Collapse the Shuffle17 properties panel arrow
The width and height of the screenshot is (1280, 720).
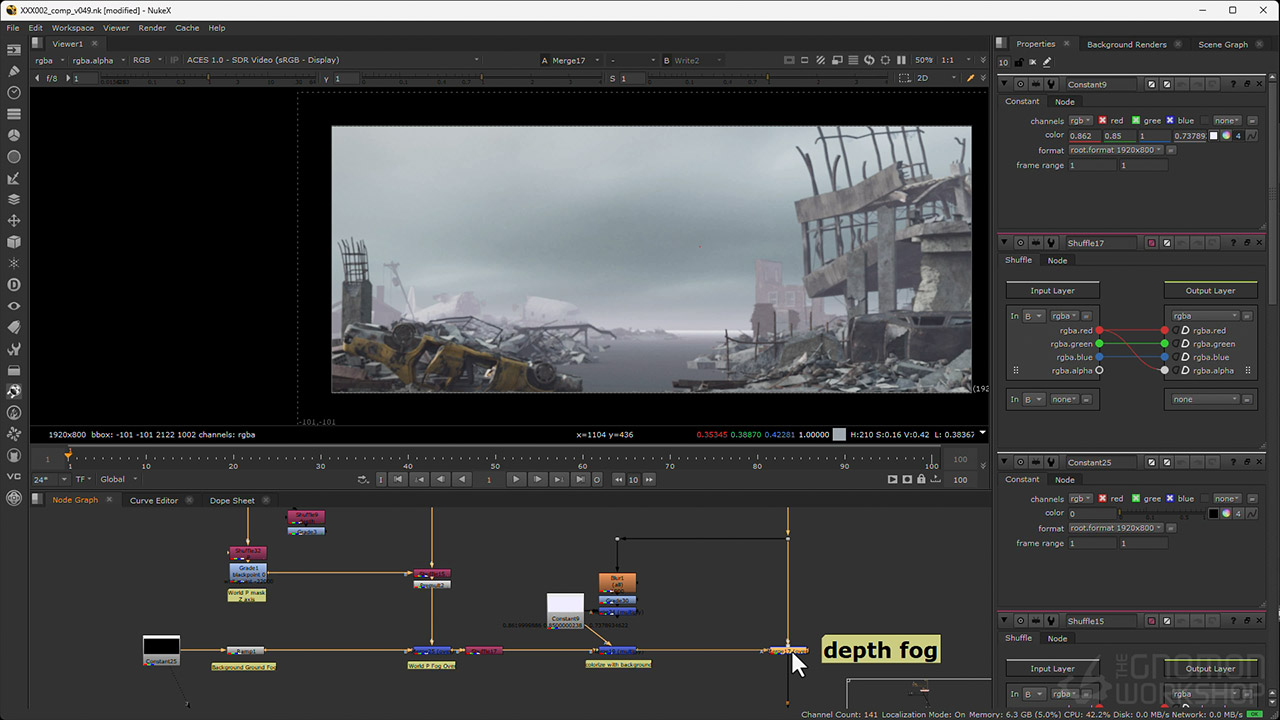[x=1006, y=243]
